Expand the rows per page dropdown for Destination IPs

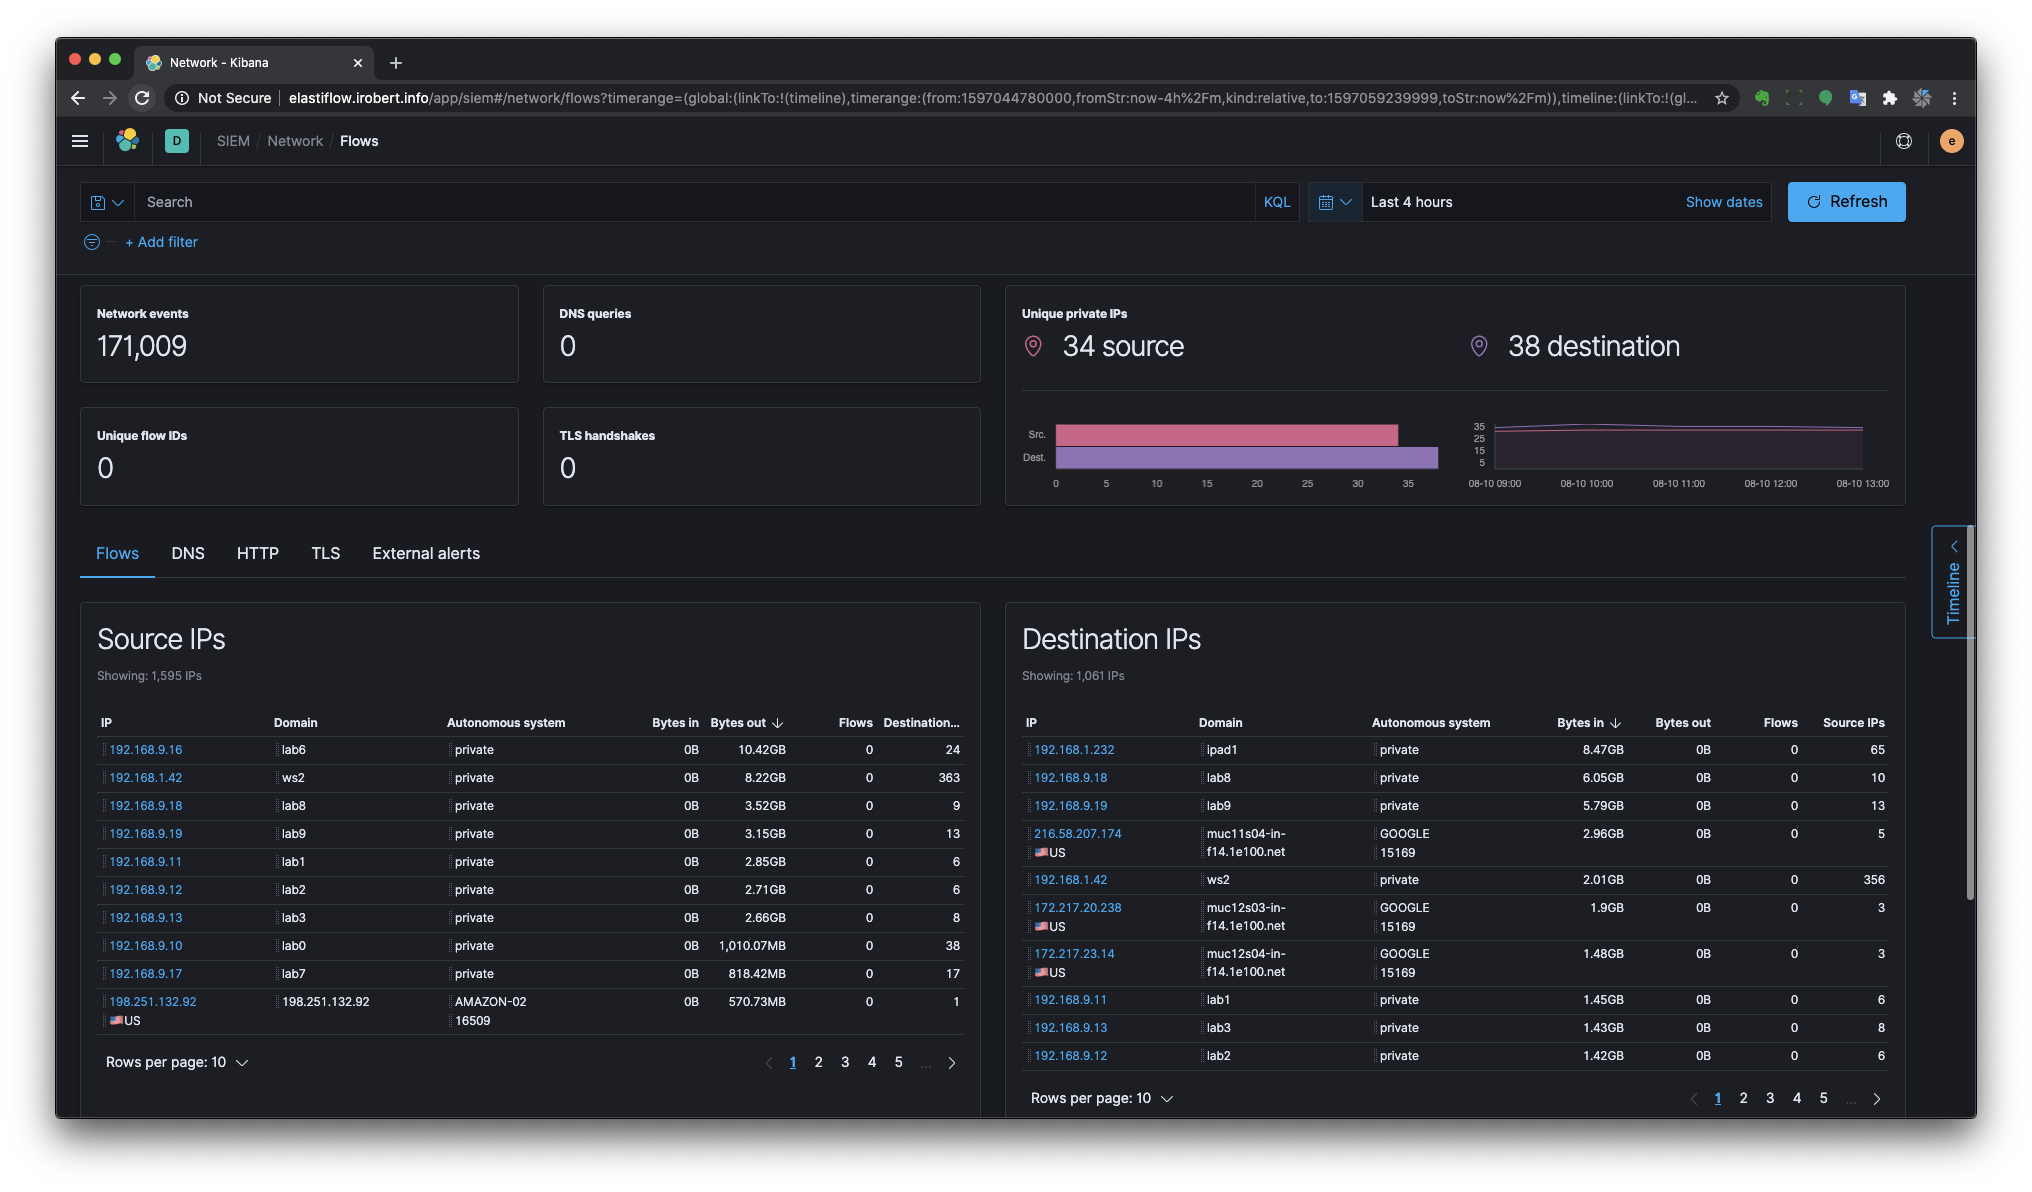pyautogui.click(x=1166, y=1098)
